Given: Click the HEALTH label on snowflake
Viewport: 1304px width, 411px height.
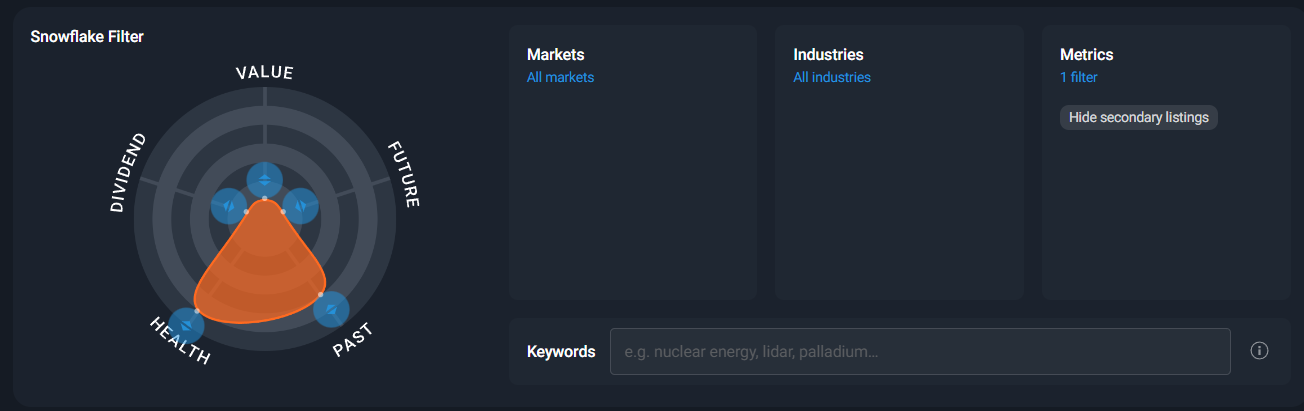Looking at the screenshot, I should [x=180, y=341].
